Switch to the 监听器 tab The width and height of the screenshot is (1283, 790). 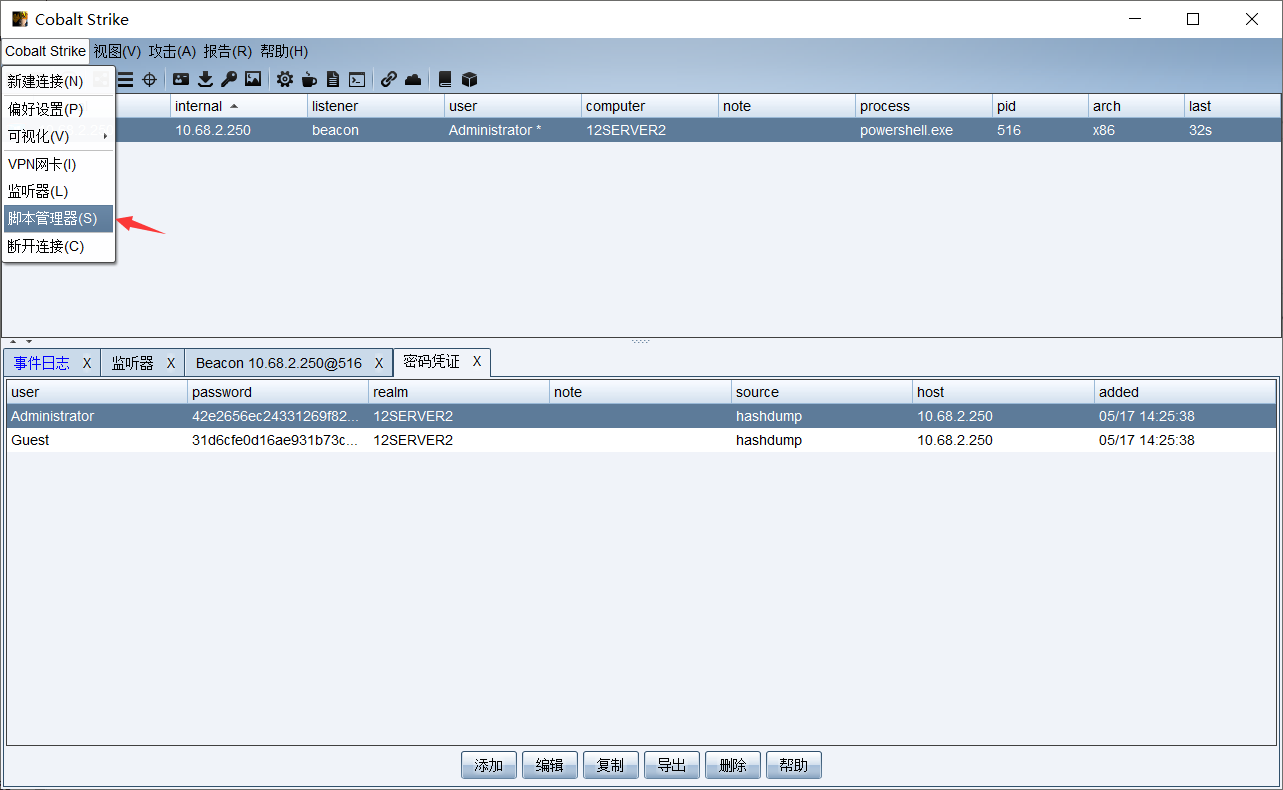133,363
